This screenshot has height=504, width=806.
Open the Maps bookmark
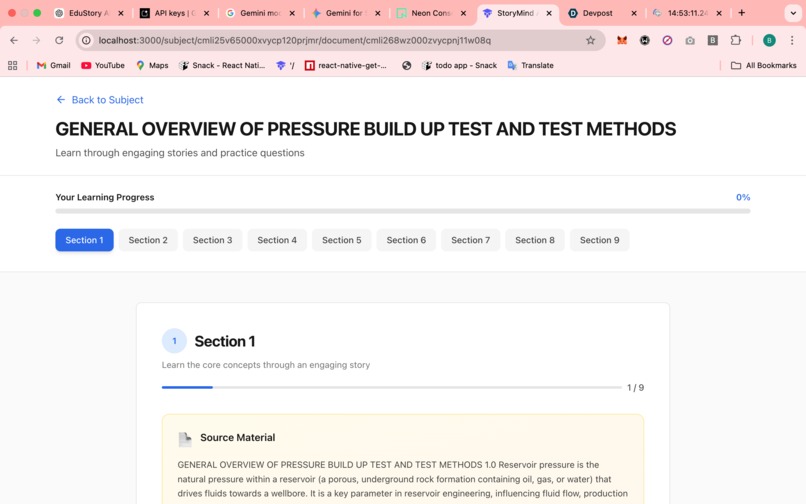pyautogui.click(x=152, y=65)
